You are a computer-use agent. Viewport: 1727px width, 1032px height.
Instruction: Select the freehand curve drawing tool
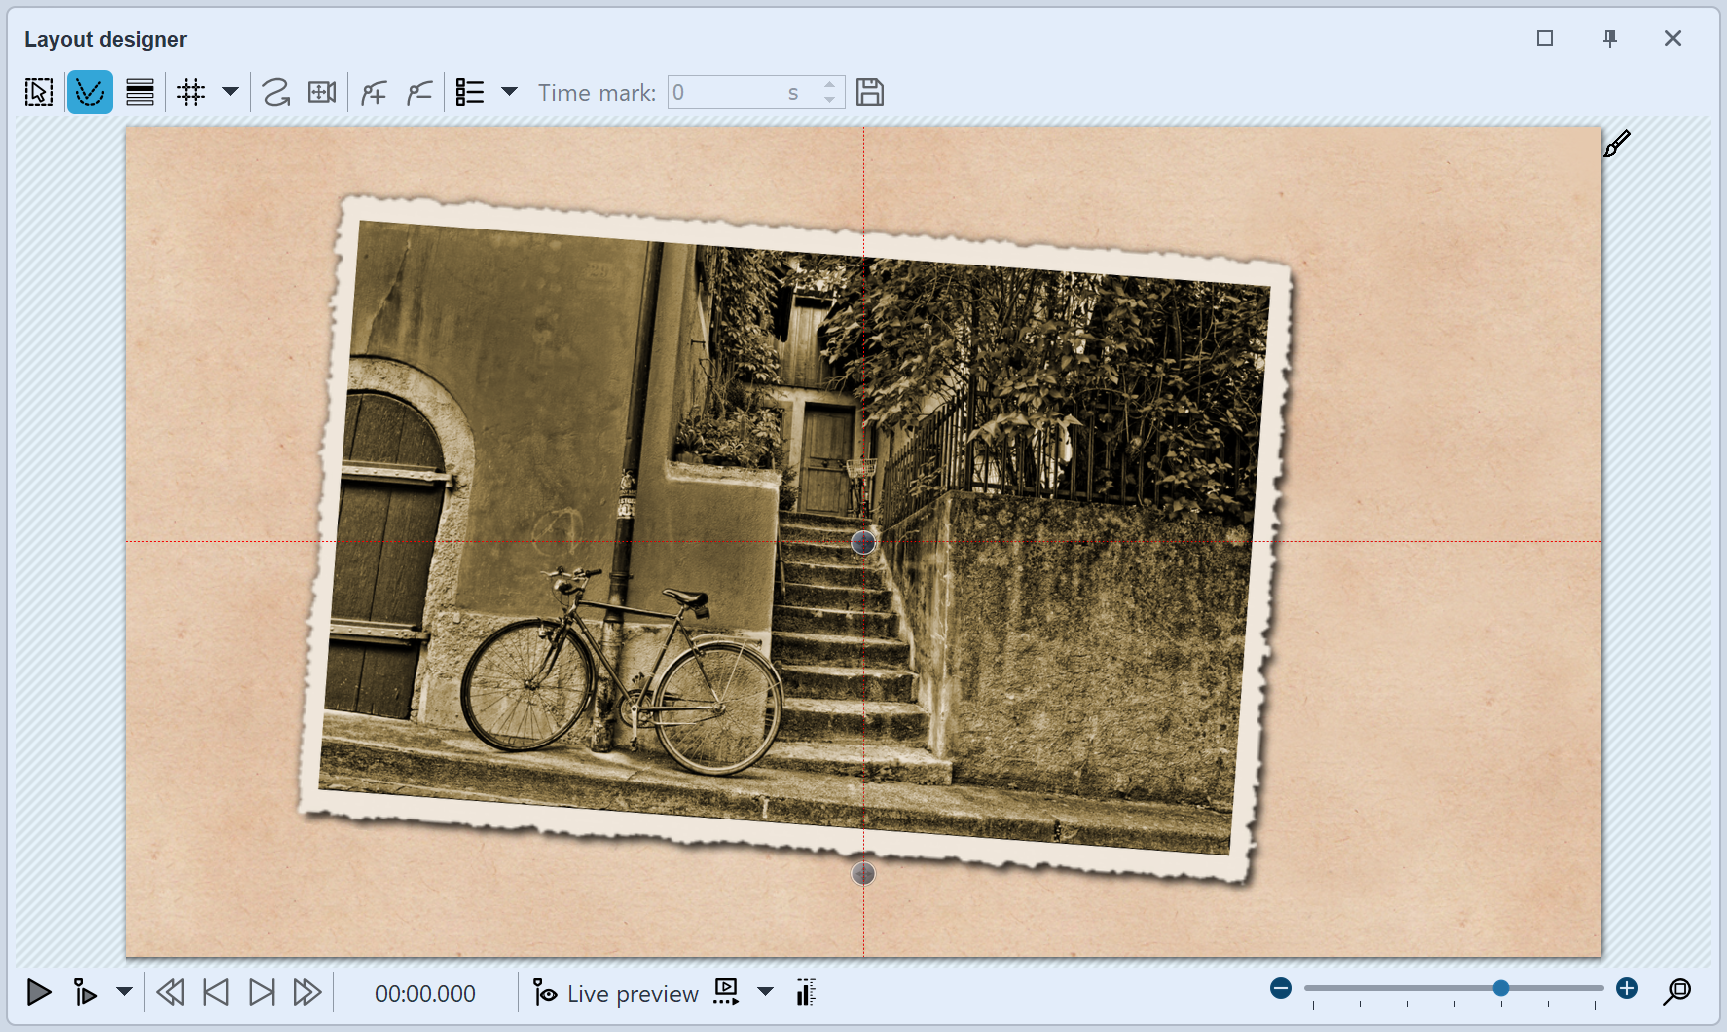277,91
